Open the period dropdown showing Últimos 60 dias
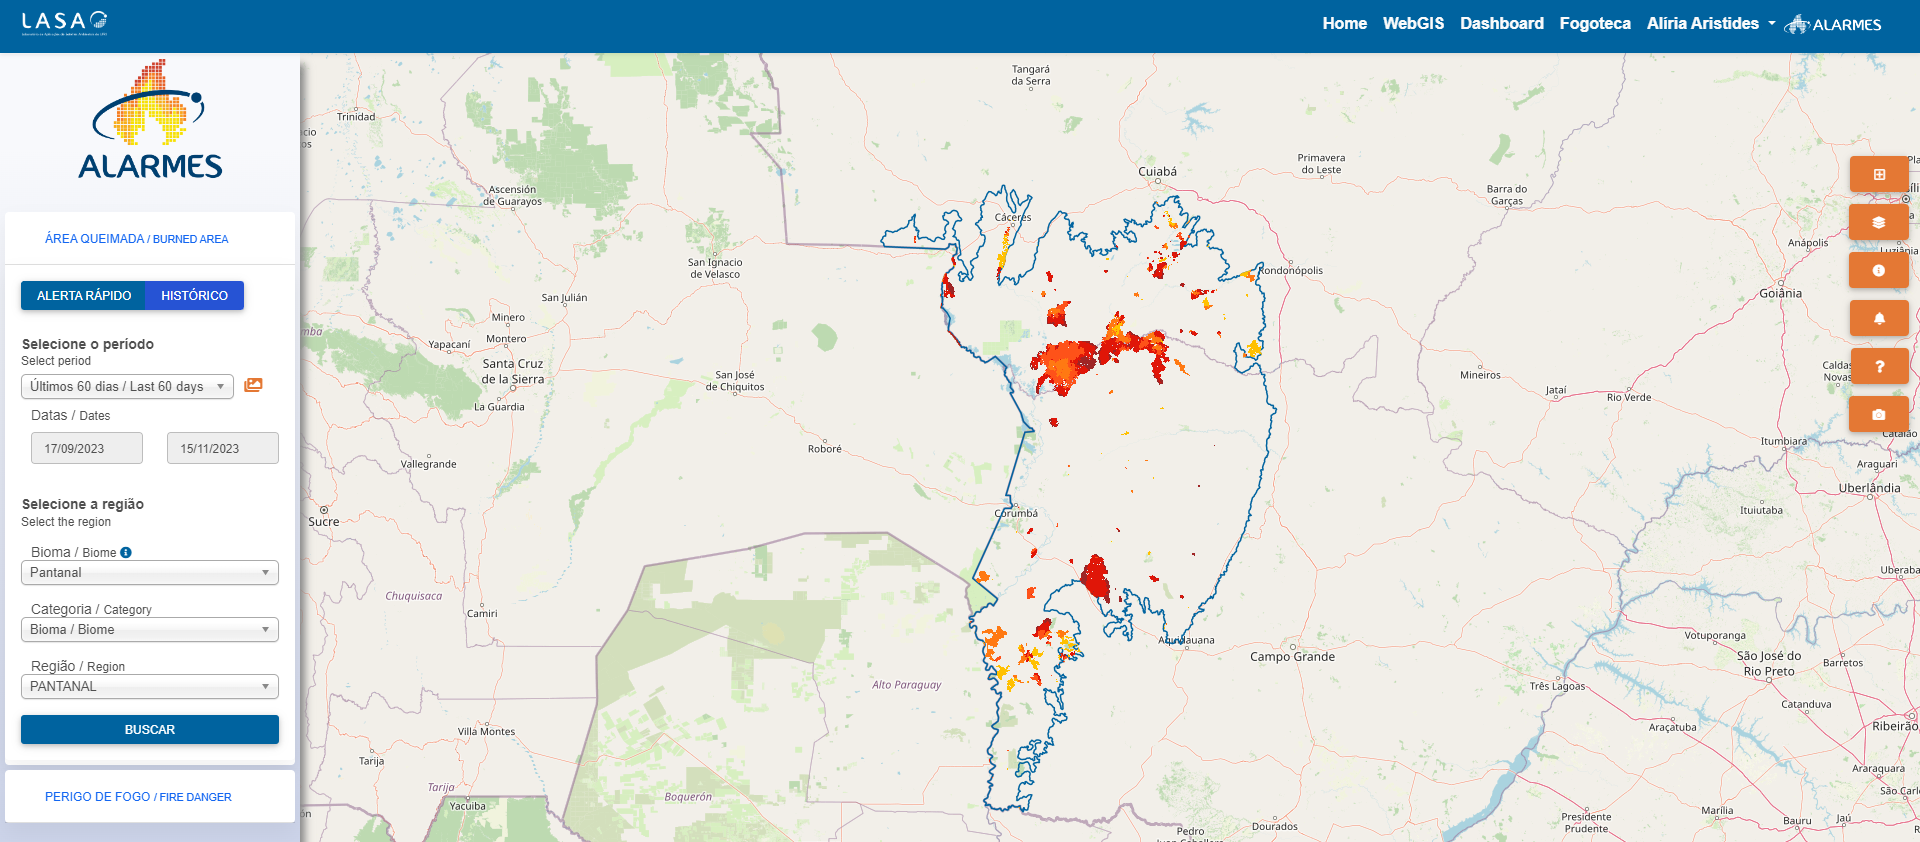Screen dimensions: 1920x842 point(127,387)
